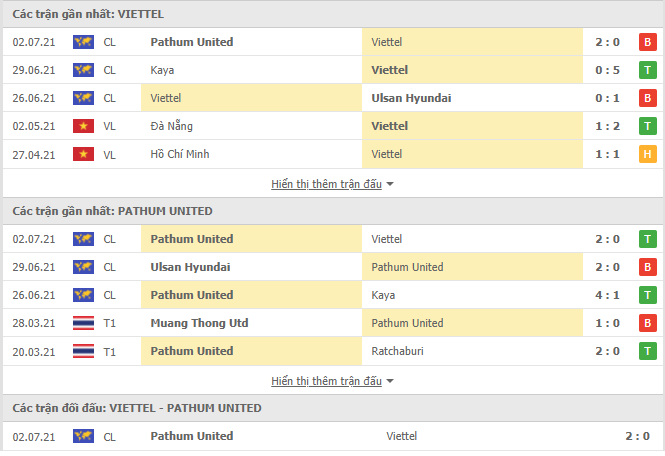Click the Vietnam flag icon for Đà Nẵng match
The height and width of the screenshot is (456, 665).
pos(83,126)
